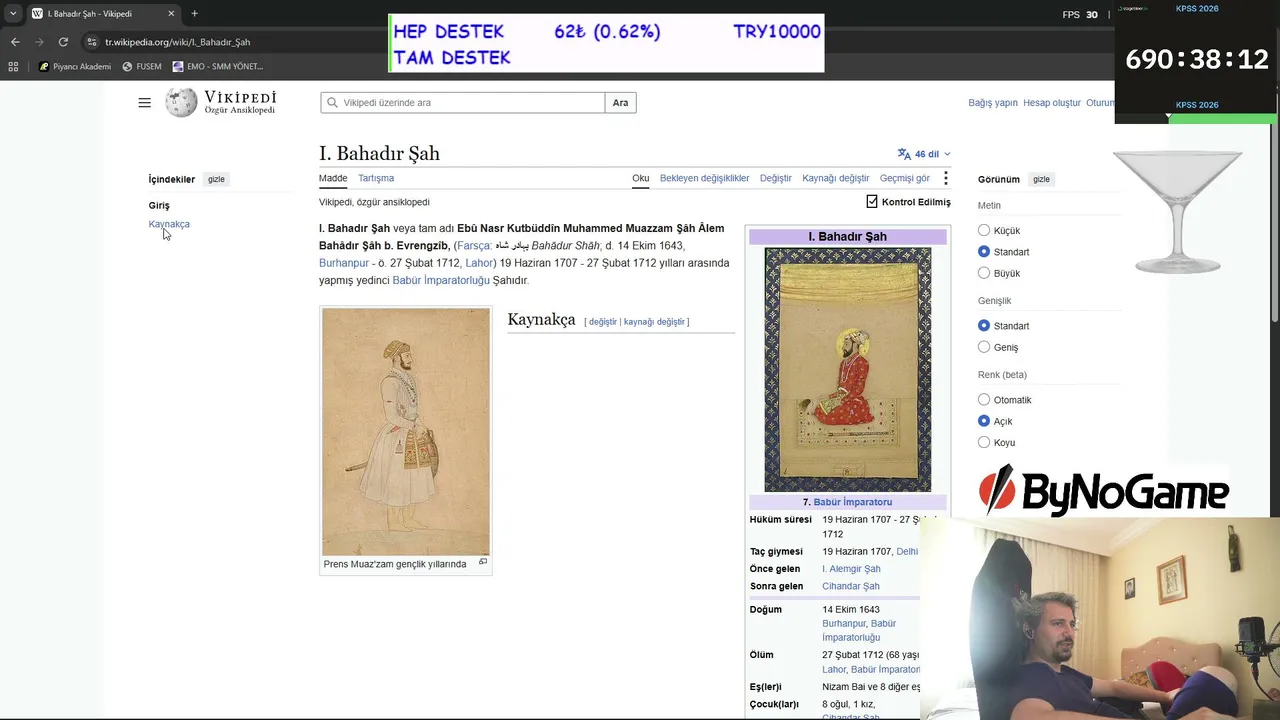Open the Burhanpur link in the intro paragraph

[344, 263]
